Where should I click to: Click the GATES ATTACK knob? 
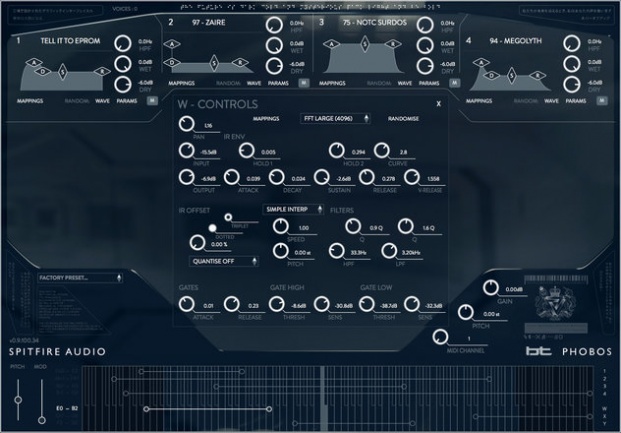point(186,304)
